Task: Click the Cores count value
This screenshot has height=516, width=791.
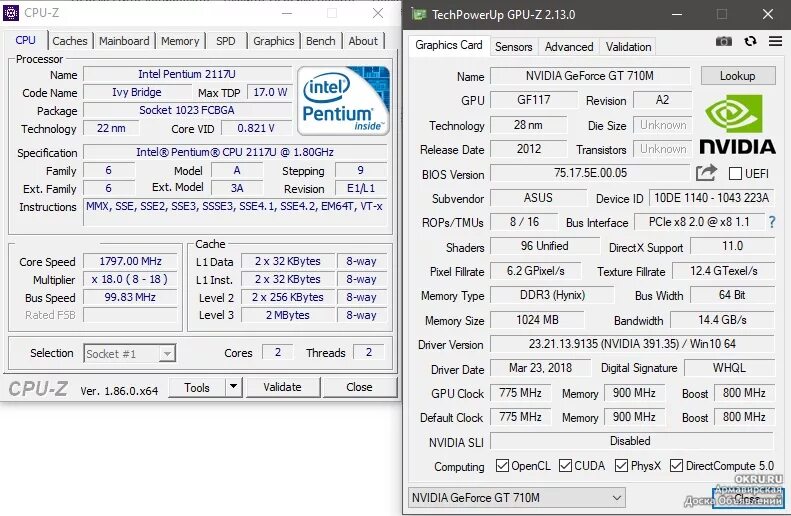Action: tap(277, 352)
